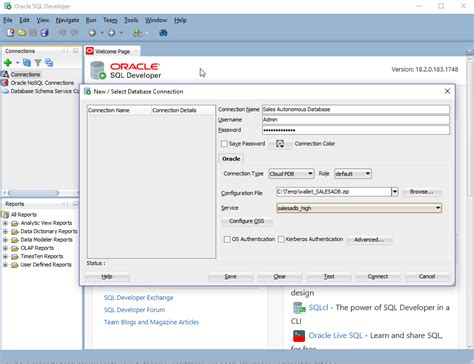
Task: Click the Connections panel horizontal scrollbar
Action: (x=33, y=193)
